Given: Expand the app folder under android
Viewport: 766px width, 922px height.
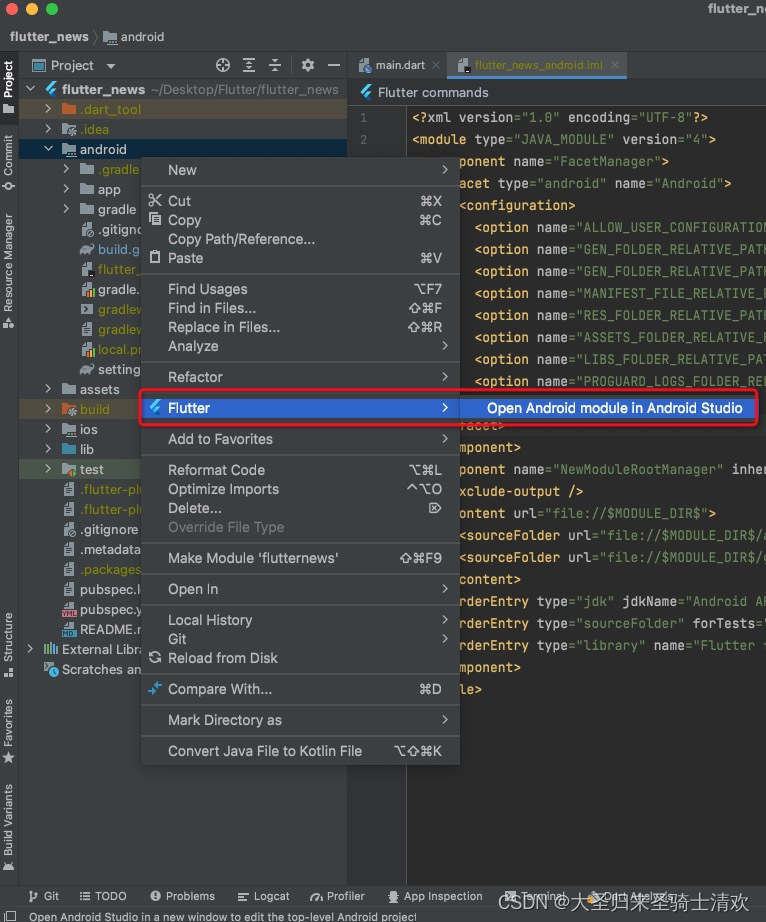Looking at the screenshot, I should (66, 189).
